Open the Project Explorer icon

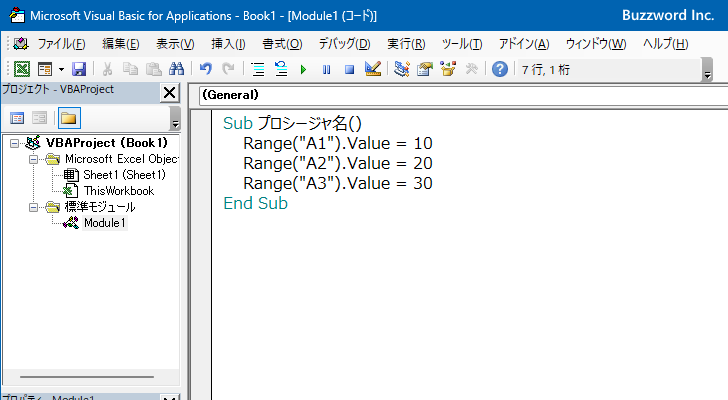tap(402, 69)
